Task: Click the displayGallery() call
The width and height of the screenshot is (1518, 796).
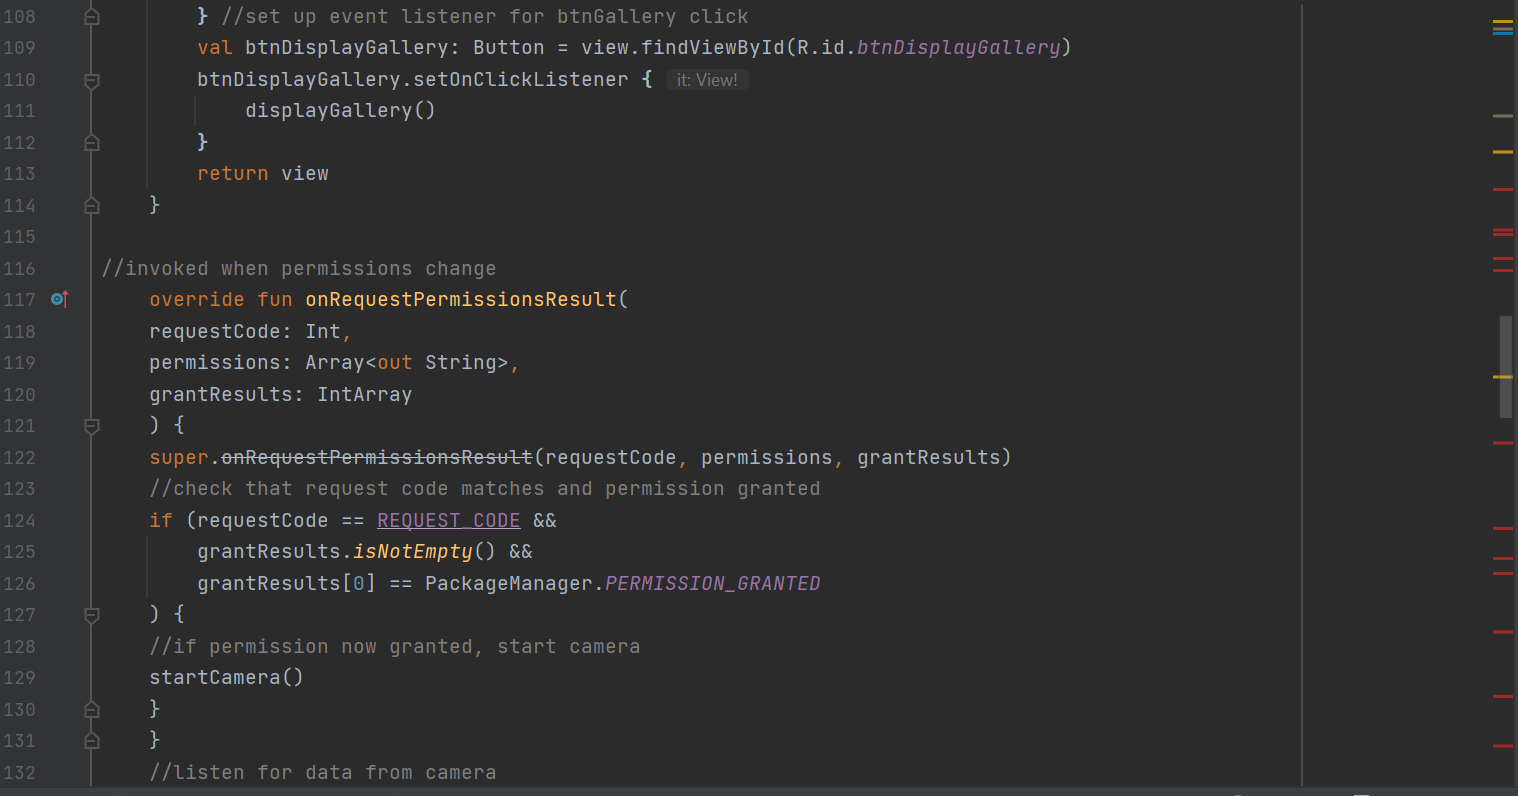Action: 341,110
